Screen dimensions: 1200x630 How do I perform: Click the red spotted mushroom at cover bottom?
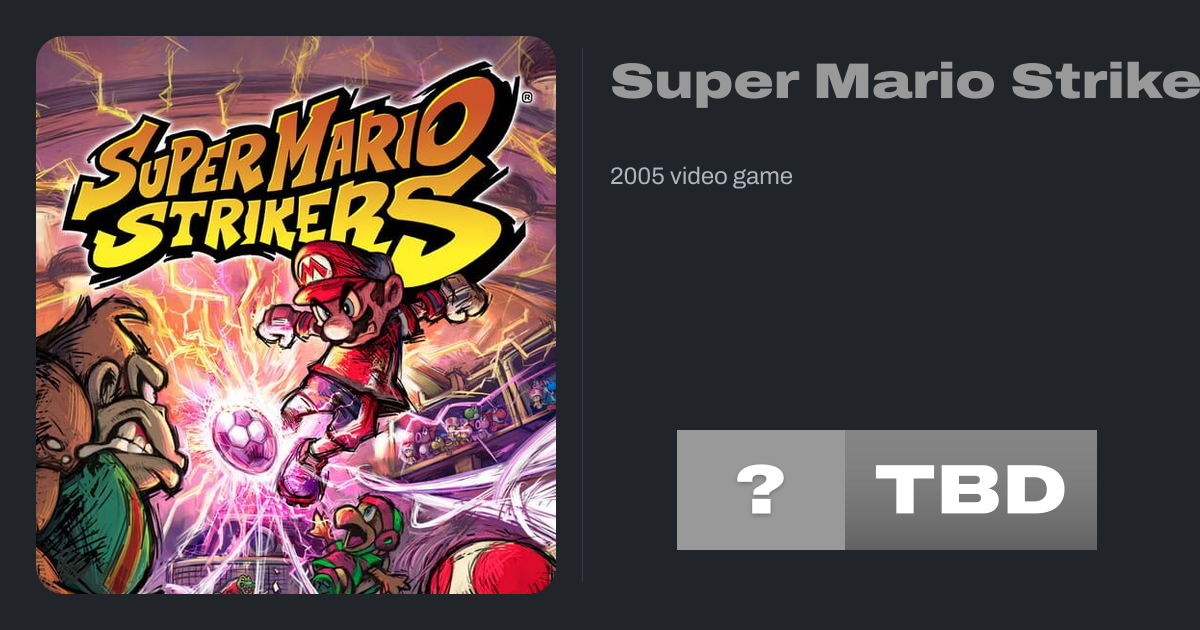(x=492, y=565)
